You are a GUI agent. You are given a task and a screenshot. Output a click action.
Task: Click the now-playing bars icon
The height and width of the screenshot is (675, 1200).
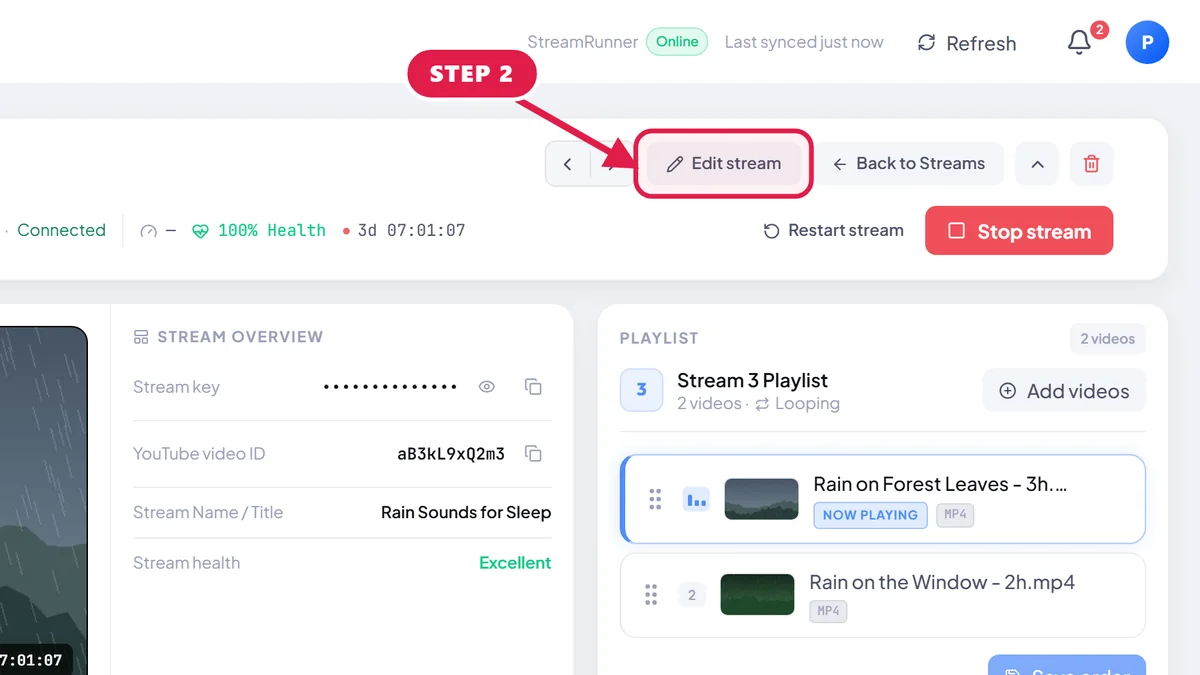tap(696, 498)
